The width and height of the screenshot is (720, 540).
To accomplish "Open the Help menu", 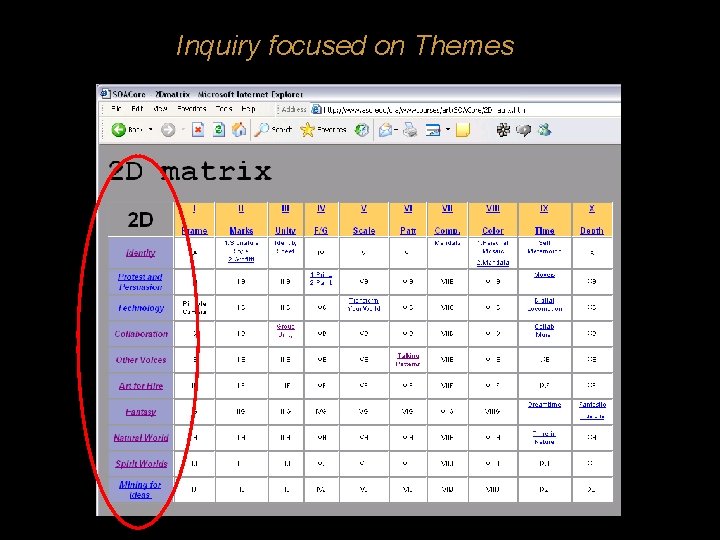I will click(248, 109).
